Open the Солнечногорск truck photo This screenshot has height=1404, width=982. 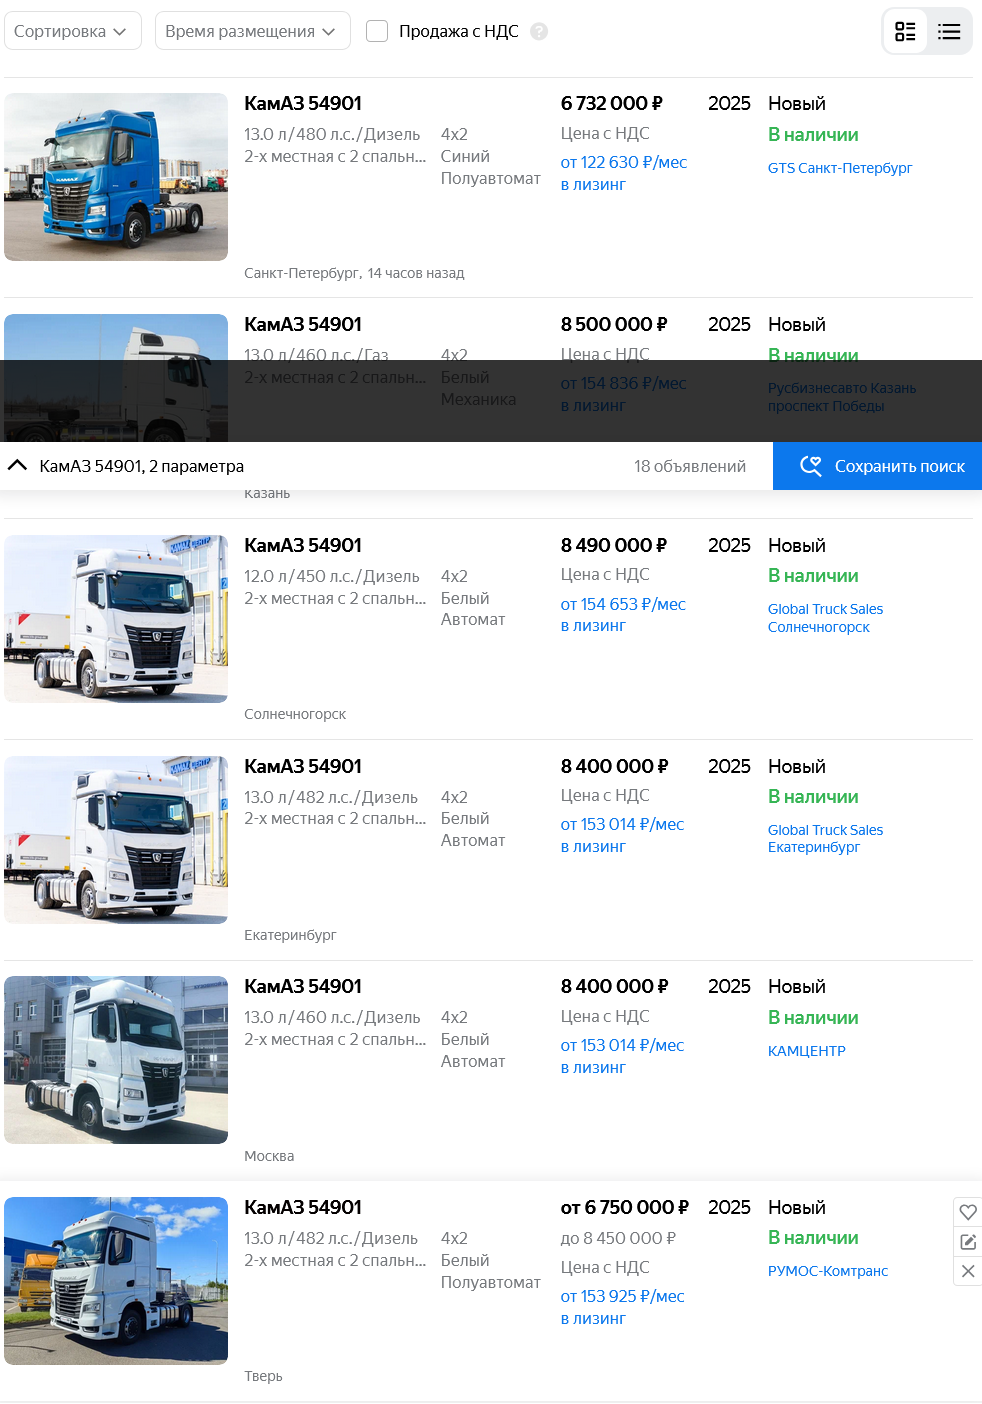(116, 619)
